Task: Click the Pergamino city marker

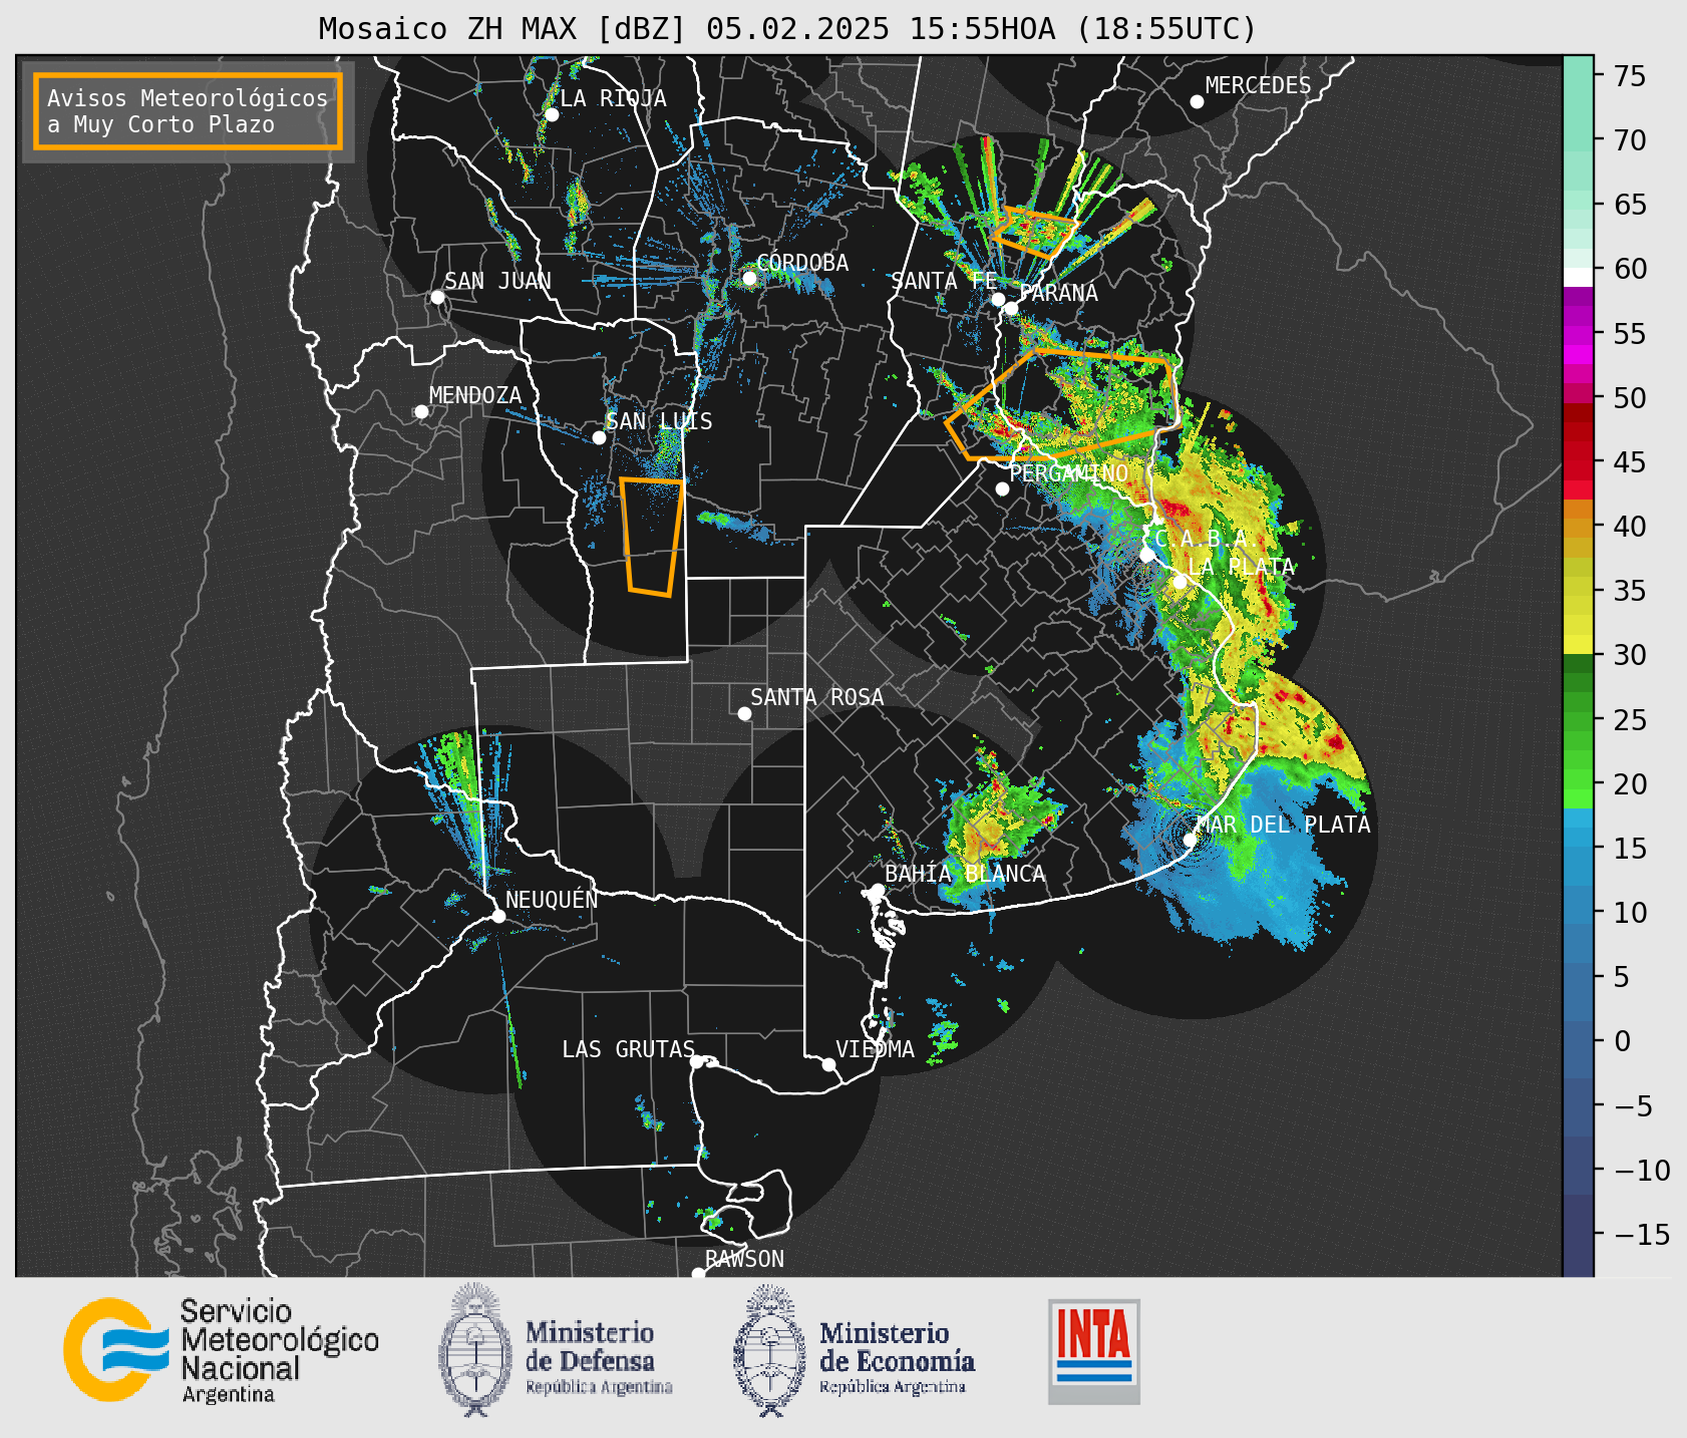Action: pyautogui.click(x=1002, y=489)
